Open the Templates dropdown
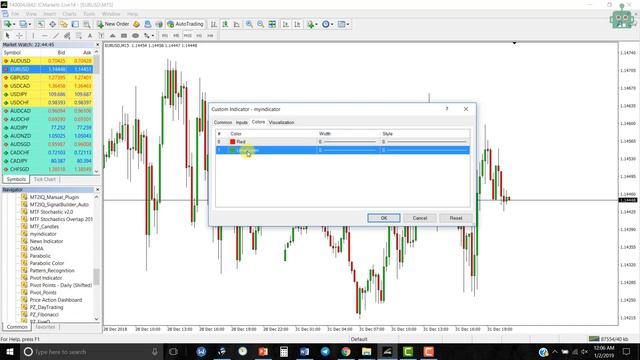This screenshot has width=640, height=360. [x=344, y=24]
